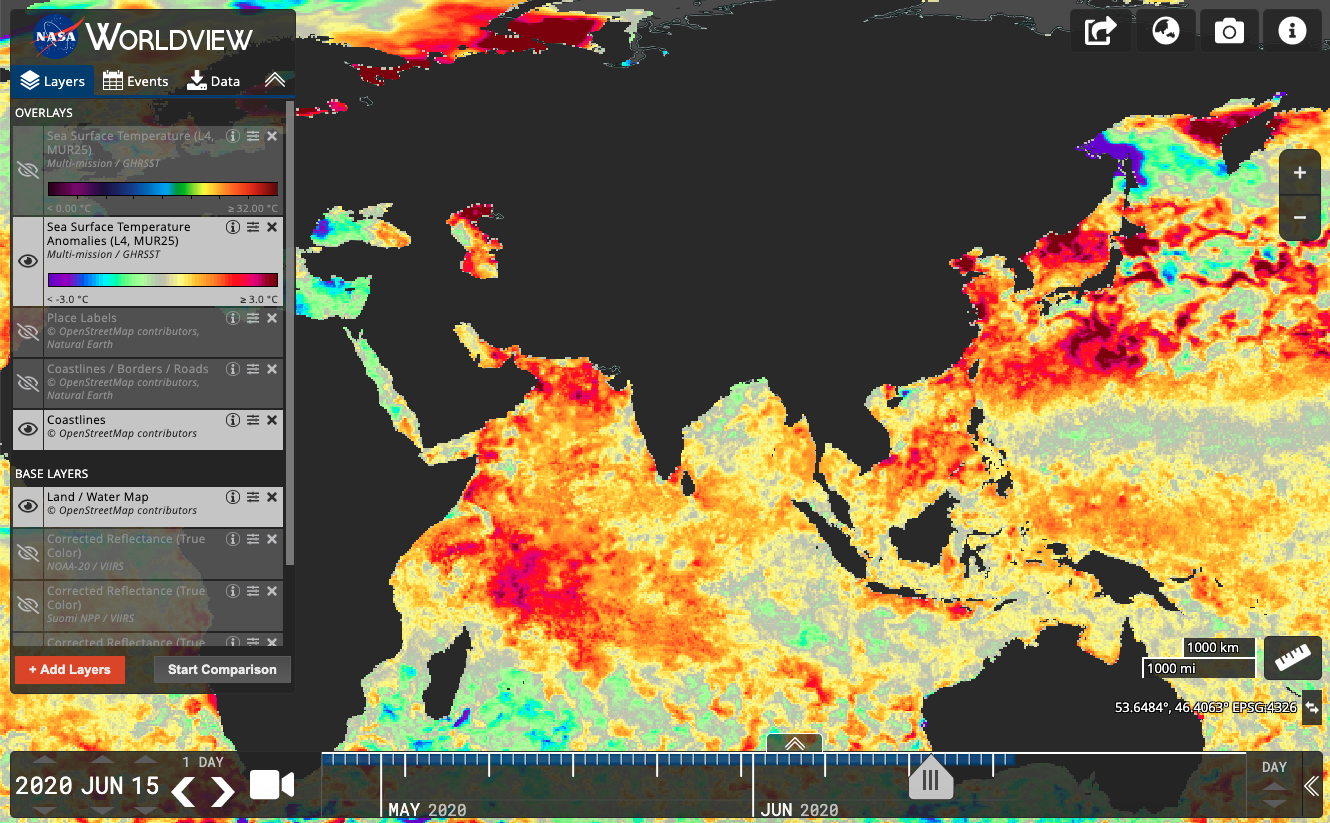1330x823 pixels.
Task: Zoom out on the map
Action: click(1300, 217)
